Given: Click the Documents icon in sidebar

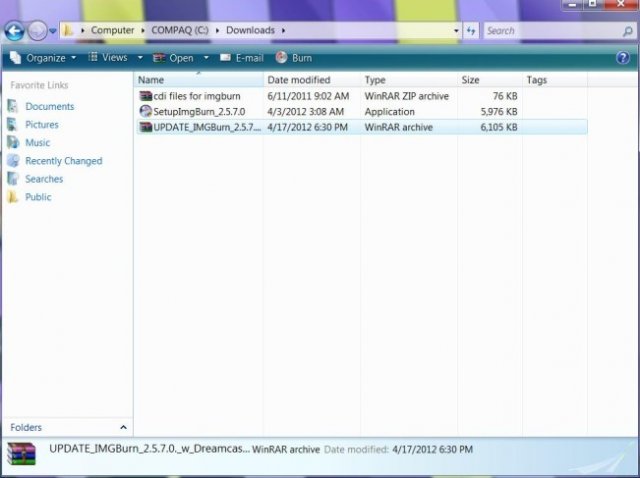Looking at the screenshot, I should [x=13, y=107].
